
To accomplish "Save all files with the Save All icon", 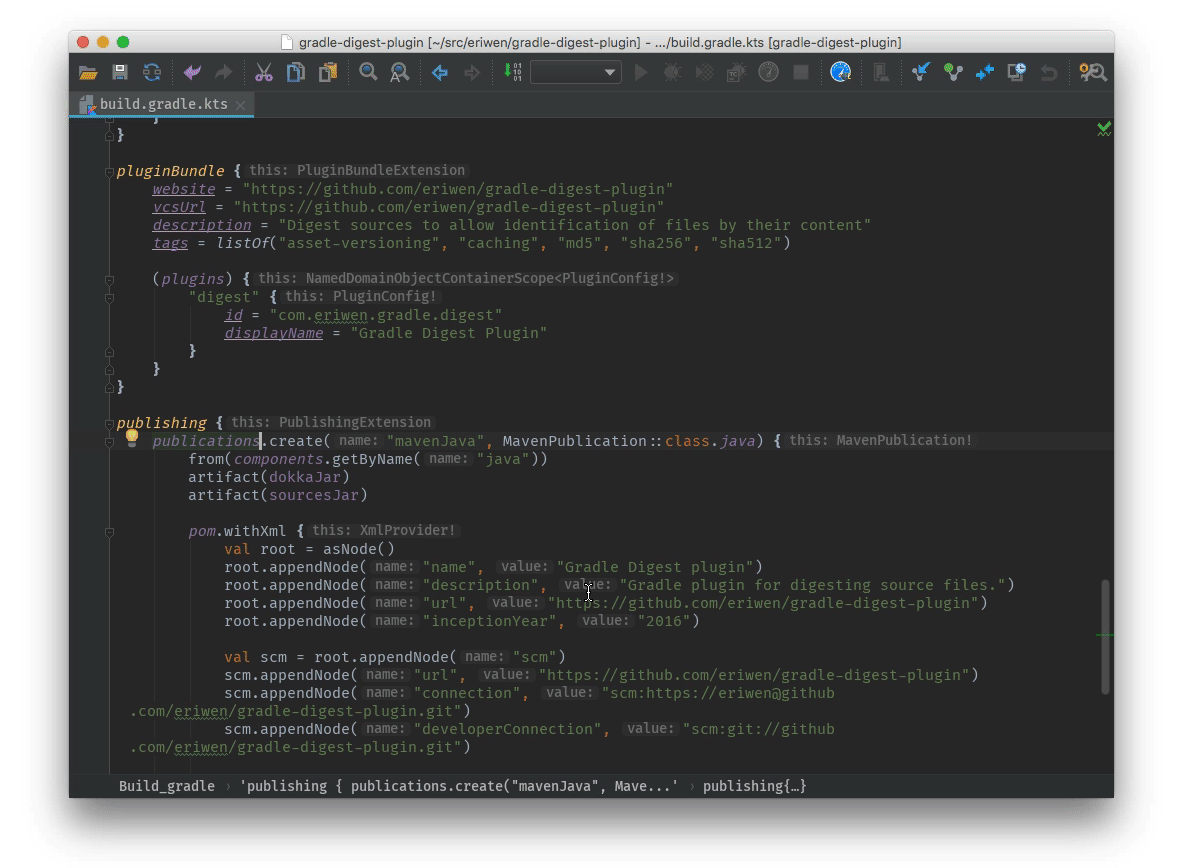I will [x=119, y=72].
